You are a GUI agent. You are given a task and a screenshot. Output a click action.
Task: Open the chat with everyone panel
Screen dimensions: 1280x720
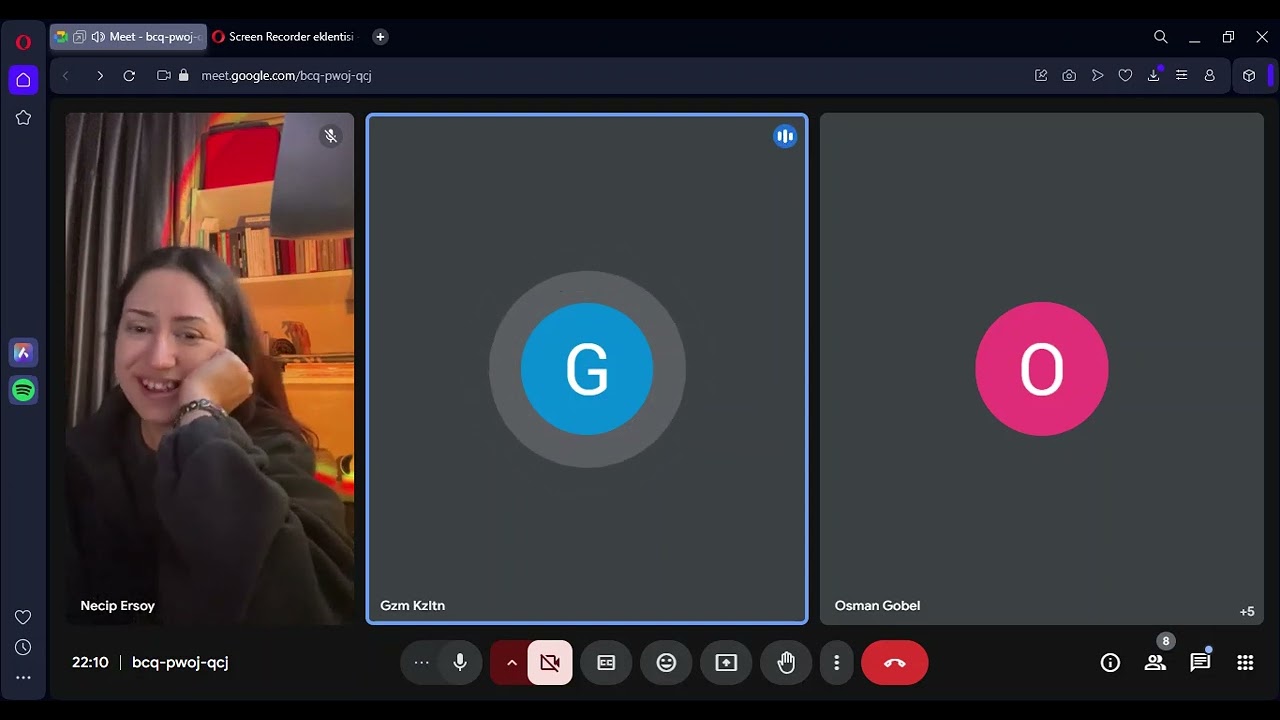1200,662
